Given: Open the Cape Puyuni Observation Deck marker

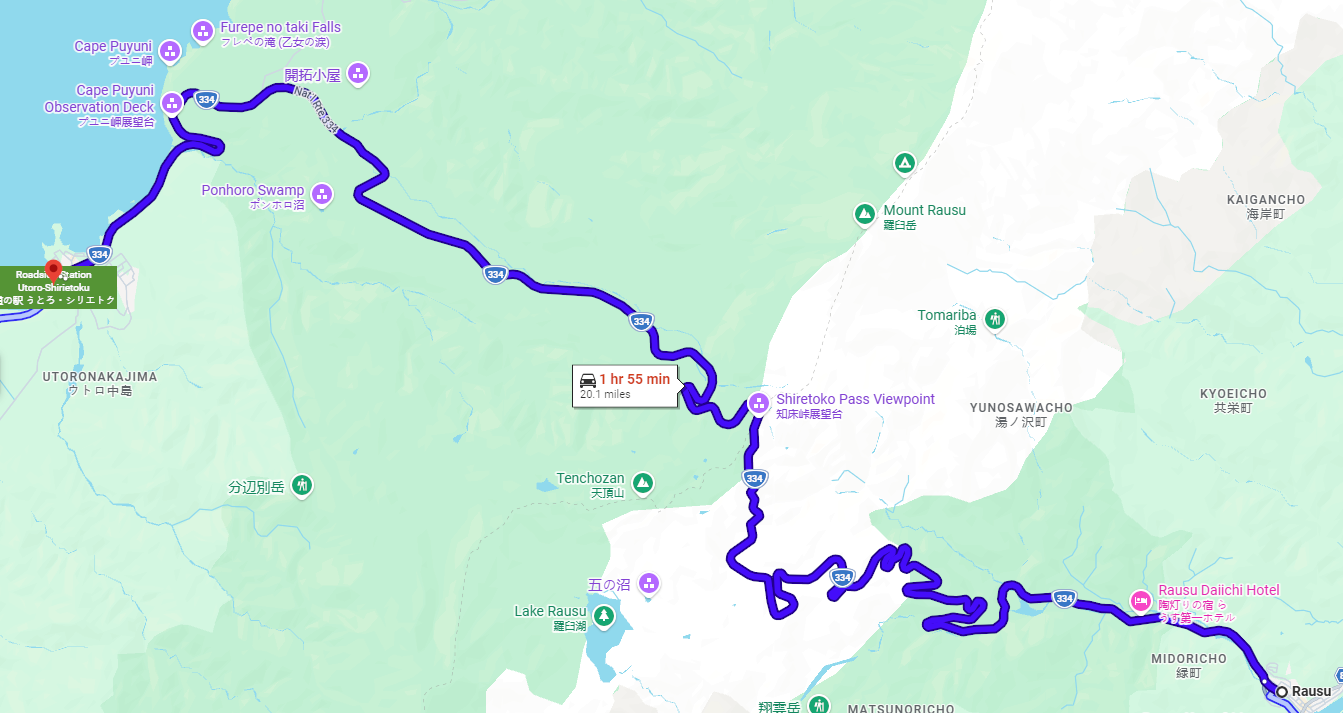Looking at the screenshot, I should [172, 102].
